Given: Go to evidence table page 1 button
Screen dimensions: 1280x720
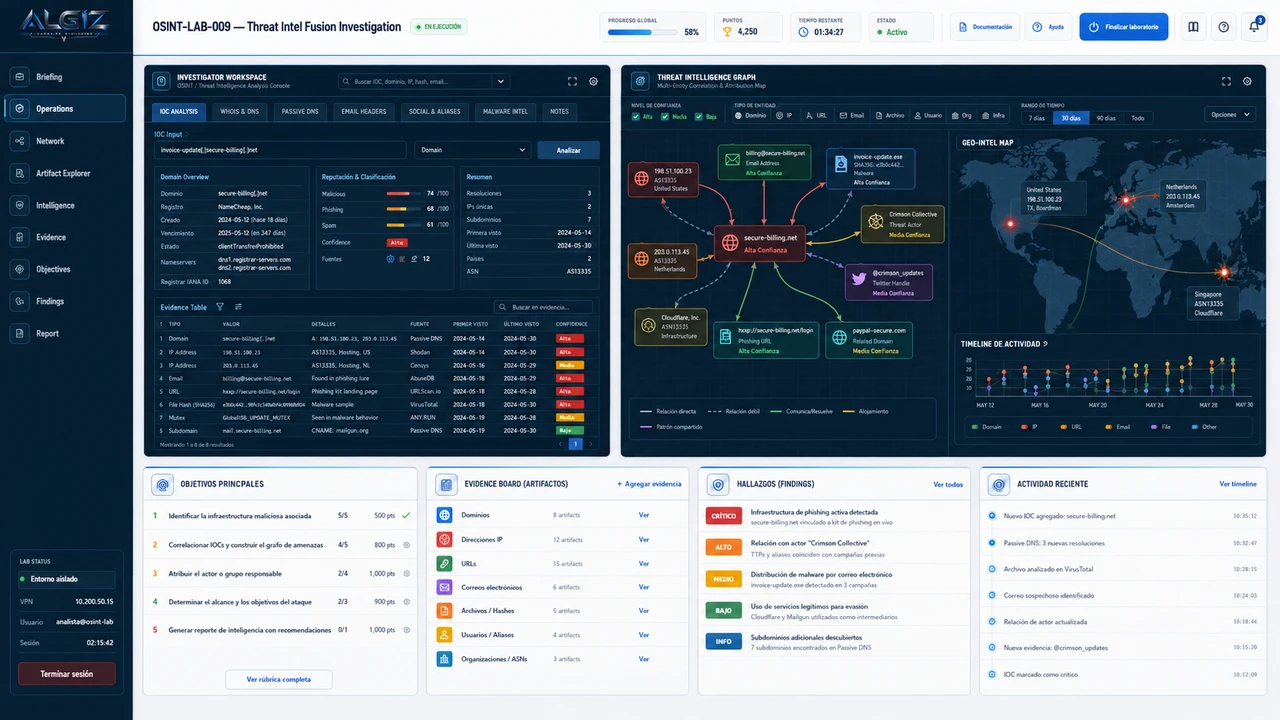Looking at the screenshot, I should [x=575, y=444].
